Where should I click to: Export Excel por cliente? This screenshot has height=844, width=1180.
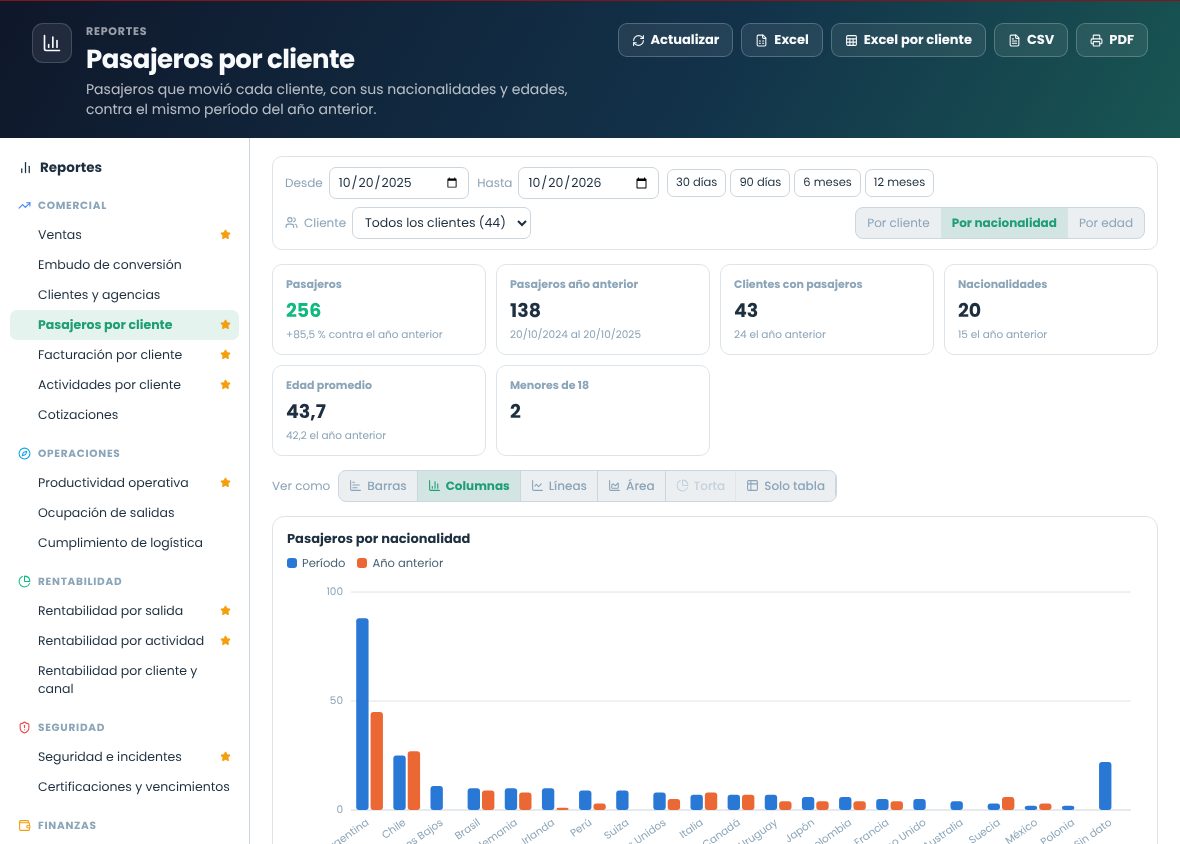[x=908, y=40]
